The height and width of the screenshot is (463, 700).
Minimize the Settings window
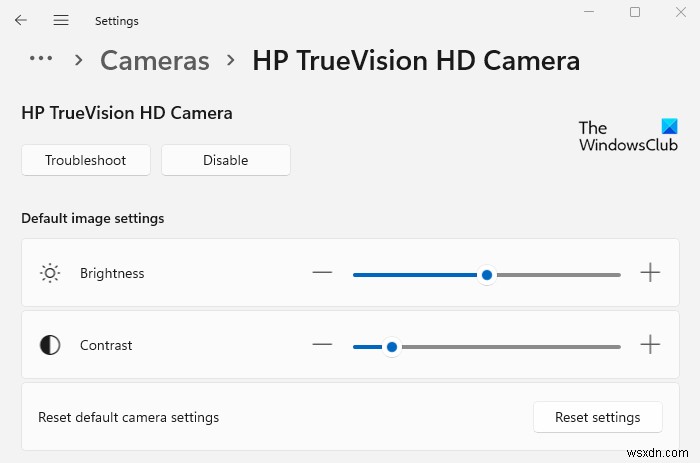(588, 12)
